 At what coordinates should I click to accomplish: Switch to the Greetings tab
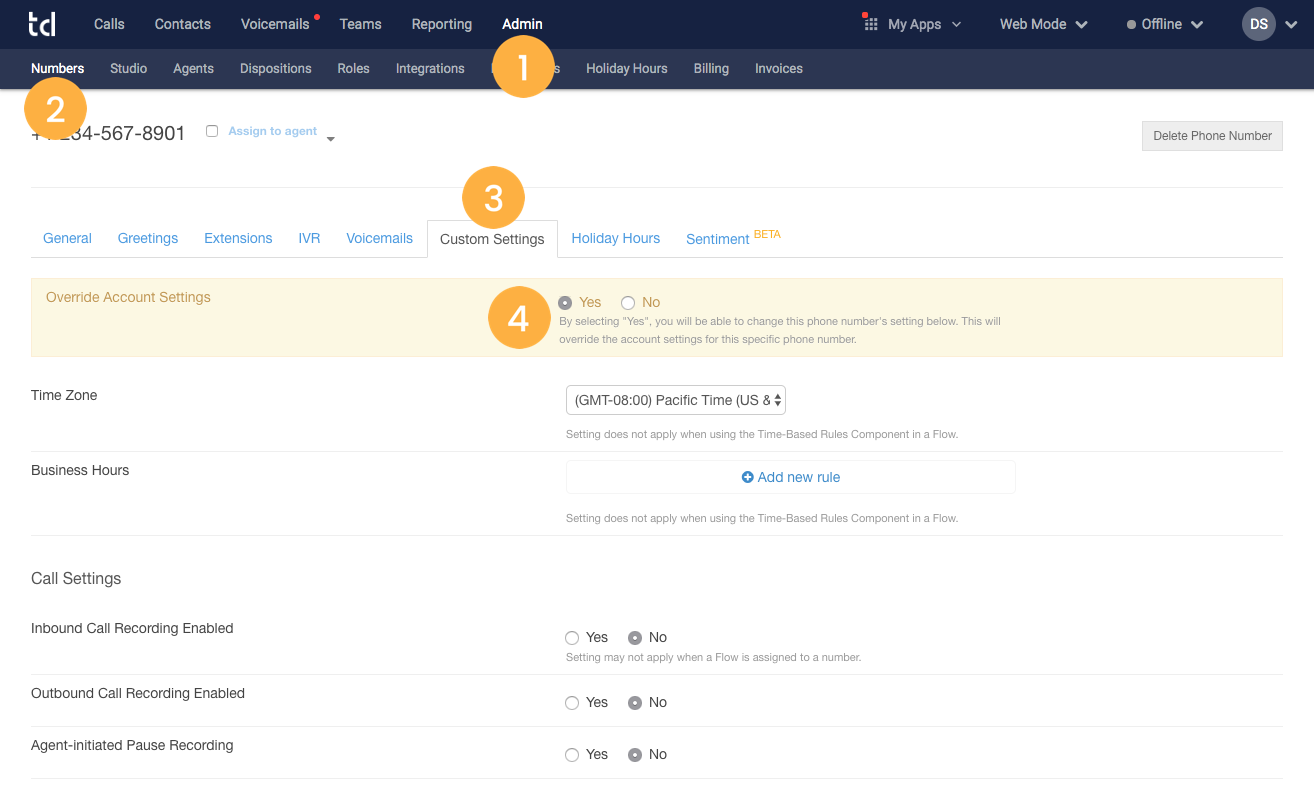[148, 239]
